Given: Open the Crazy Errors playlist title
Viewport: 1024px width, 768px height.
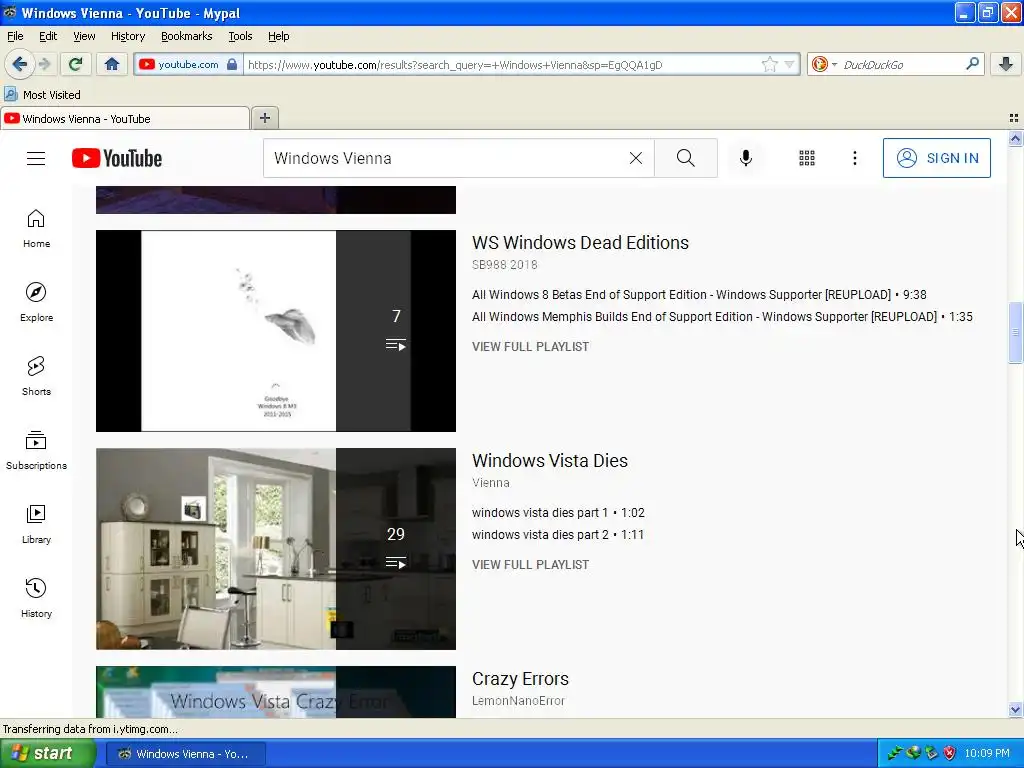Looking at the screenshot, I should (520, 679).
